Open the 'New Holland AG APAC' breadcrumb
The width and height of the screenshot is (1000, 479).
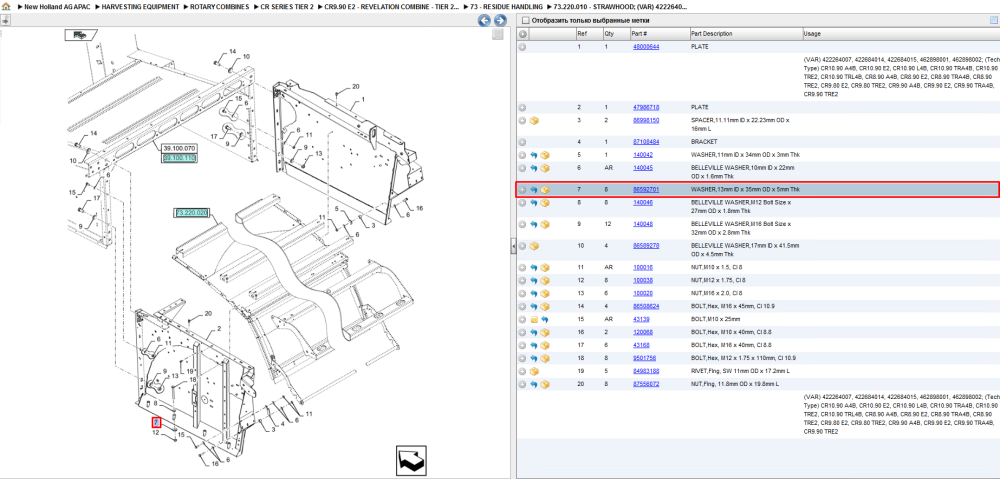[x=57, y=6]
